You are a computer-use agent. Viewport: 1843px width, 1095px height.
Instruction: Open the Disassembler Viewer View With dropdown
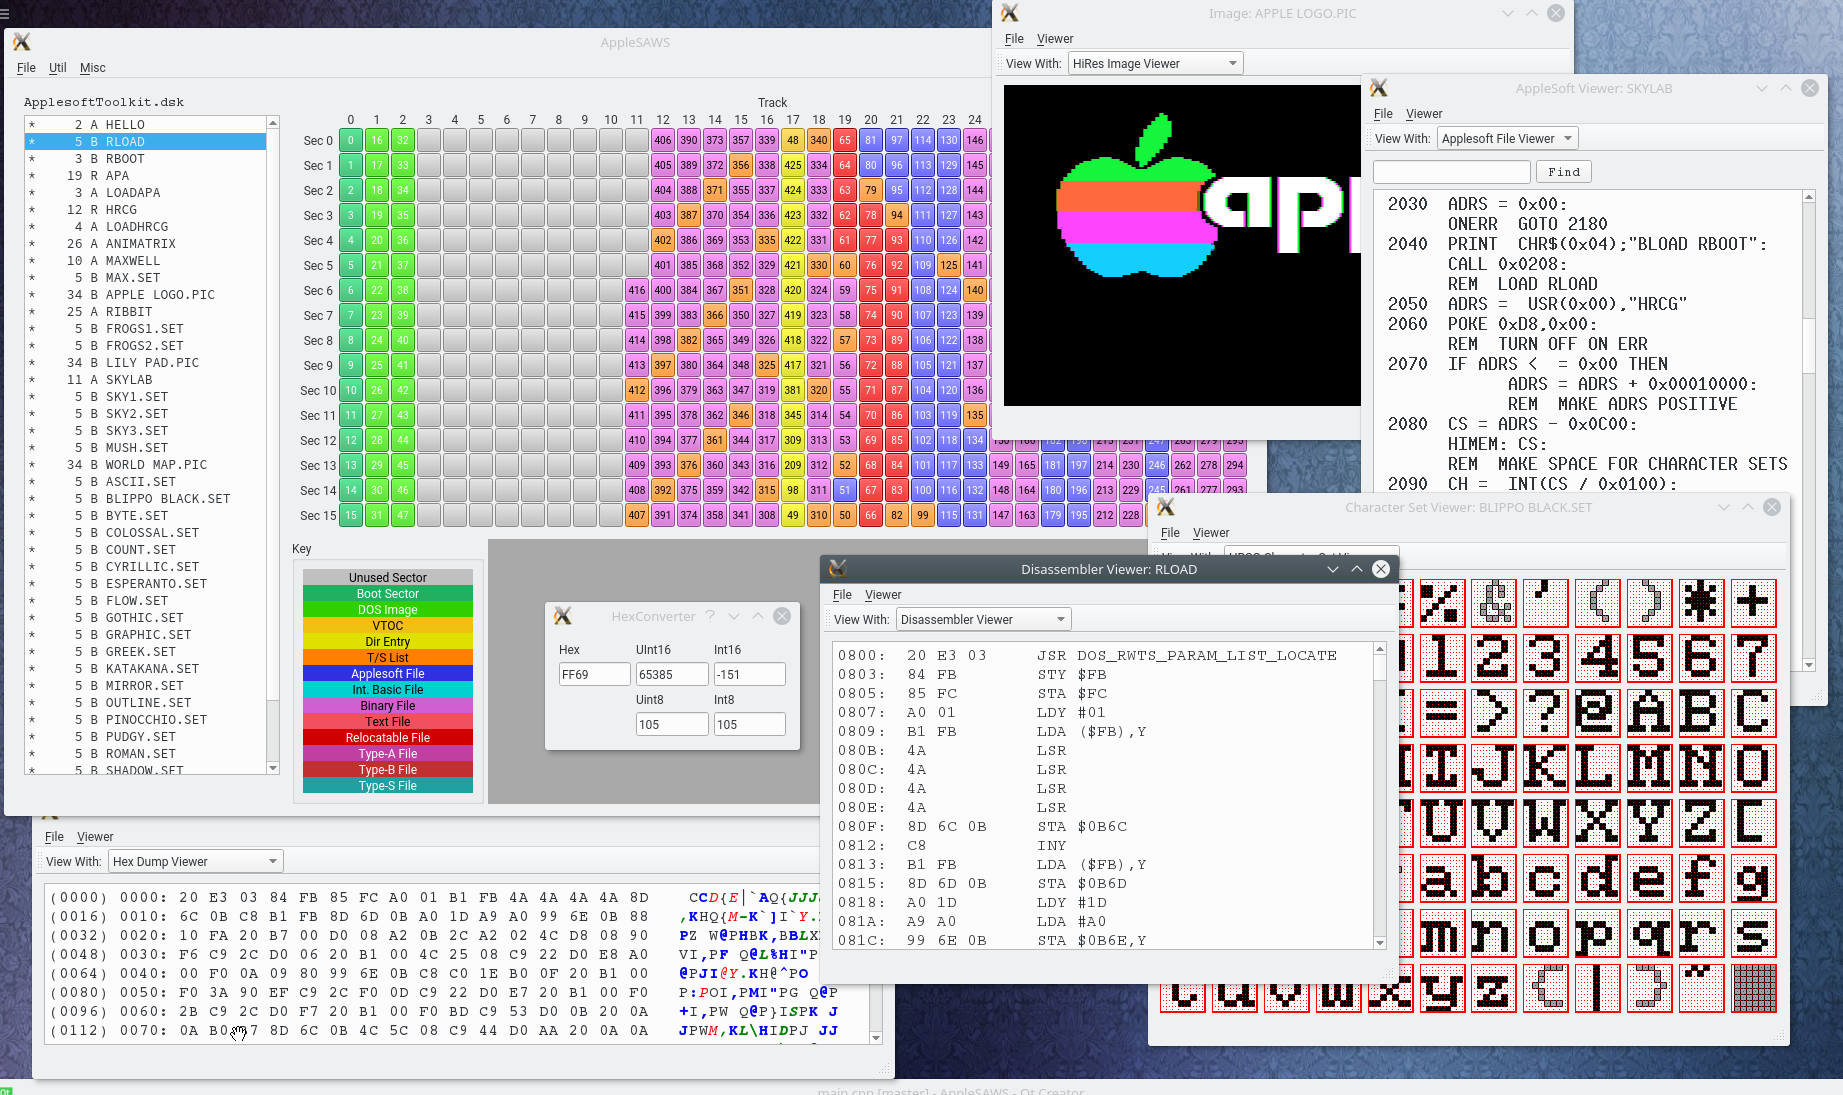click(983, 619)
